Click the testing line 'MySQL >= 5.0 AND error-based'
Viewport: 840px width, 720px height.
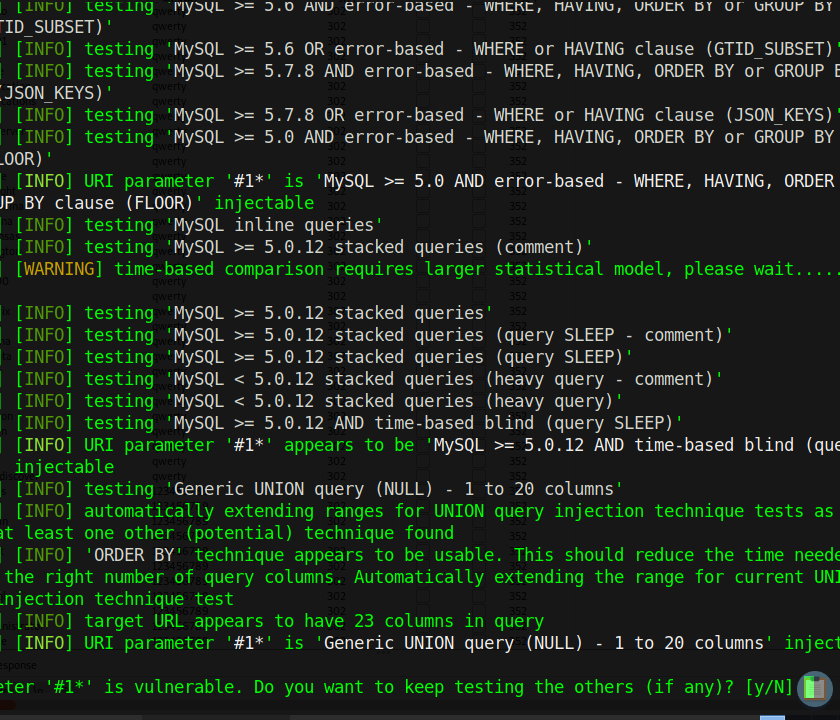click(420, 137)
